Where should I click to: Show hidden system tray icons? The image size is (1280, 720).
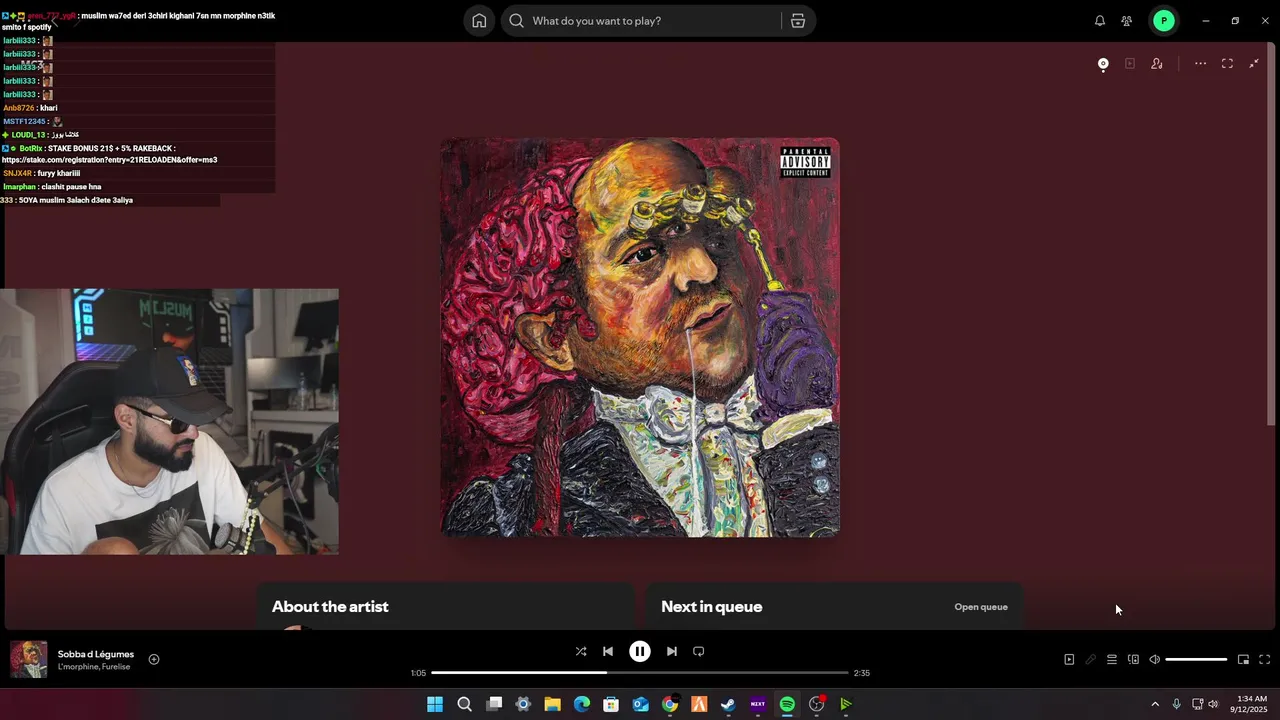(1155, 704)
